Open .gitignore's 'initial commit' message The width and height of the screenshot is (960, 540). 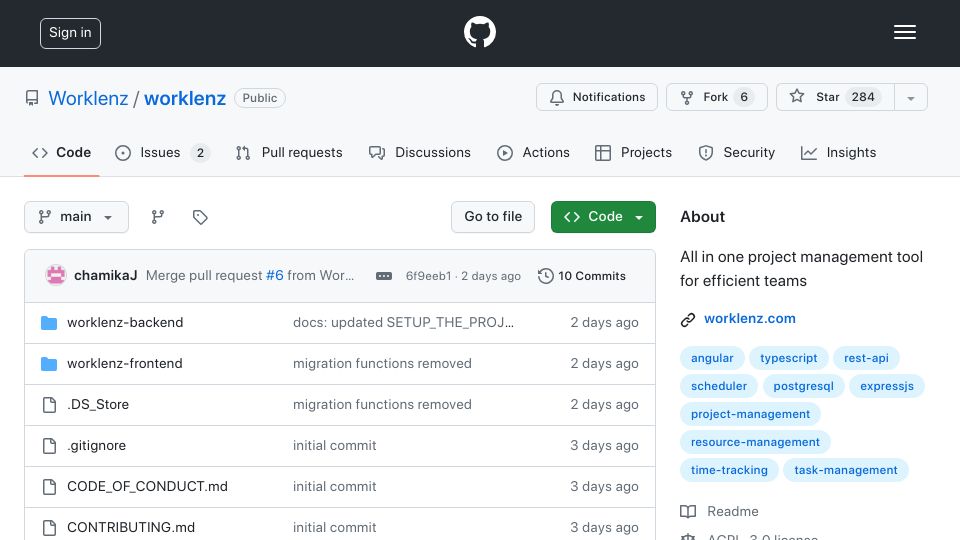point(334,446)
